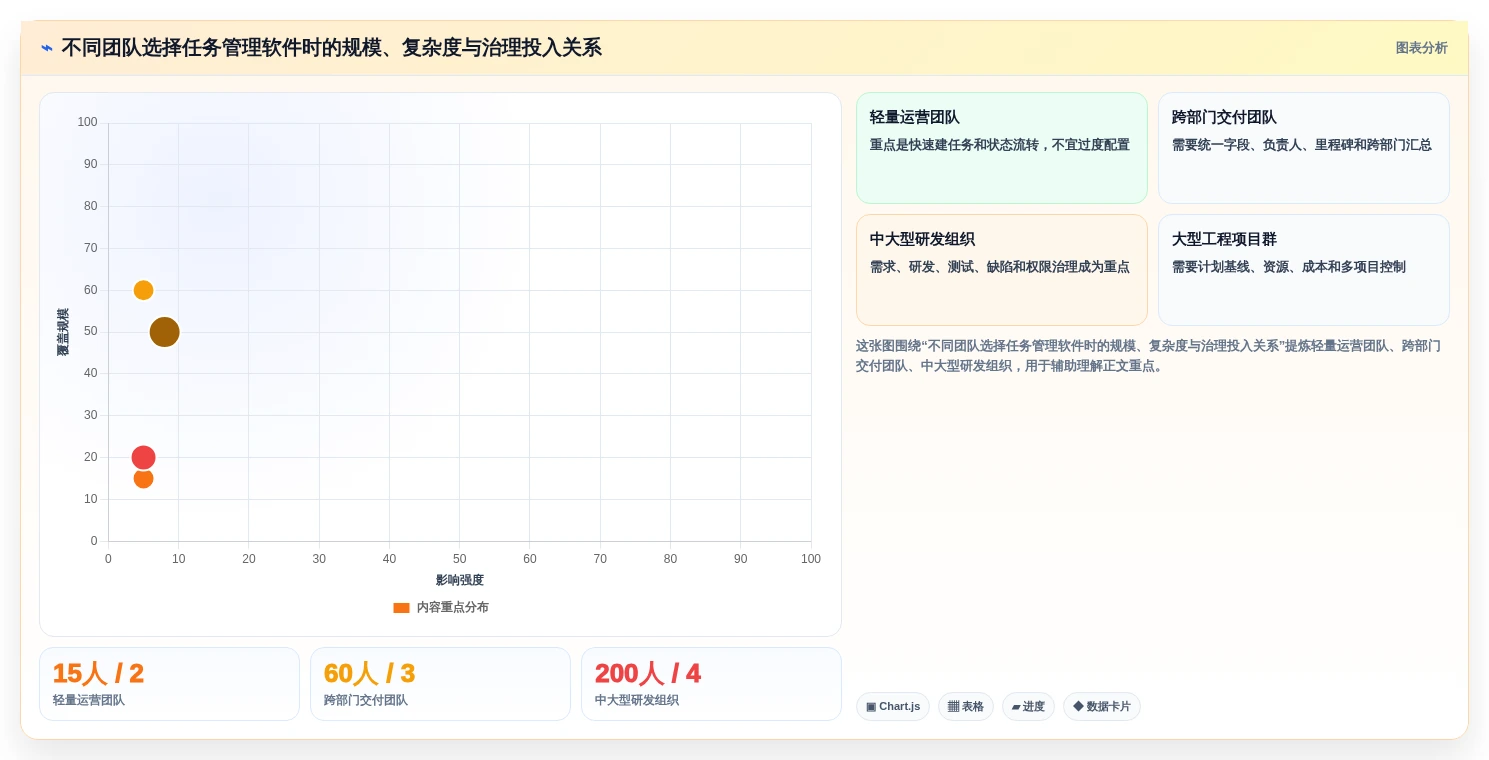Toggle the 内容重点分布 legend swatch
The width and height of the screenshot is (1489, 760).
click(x=401, y=608)
